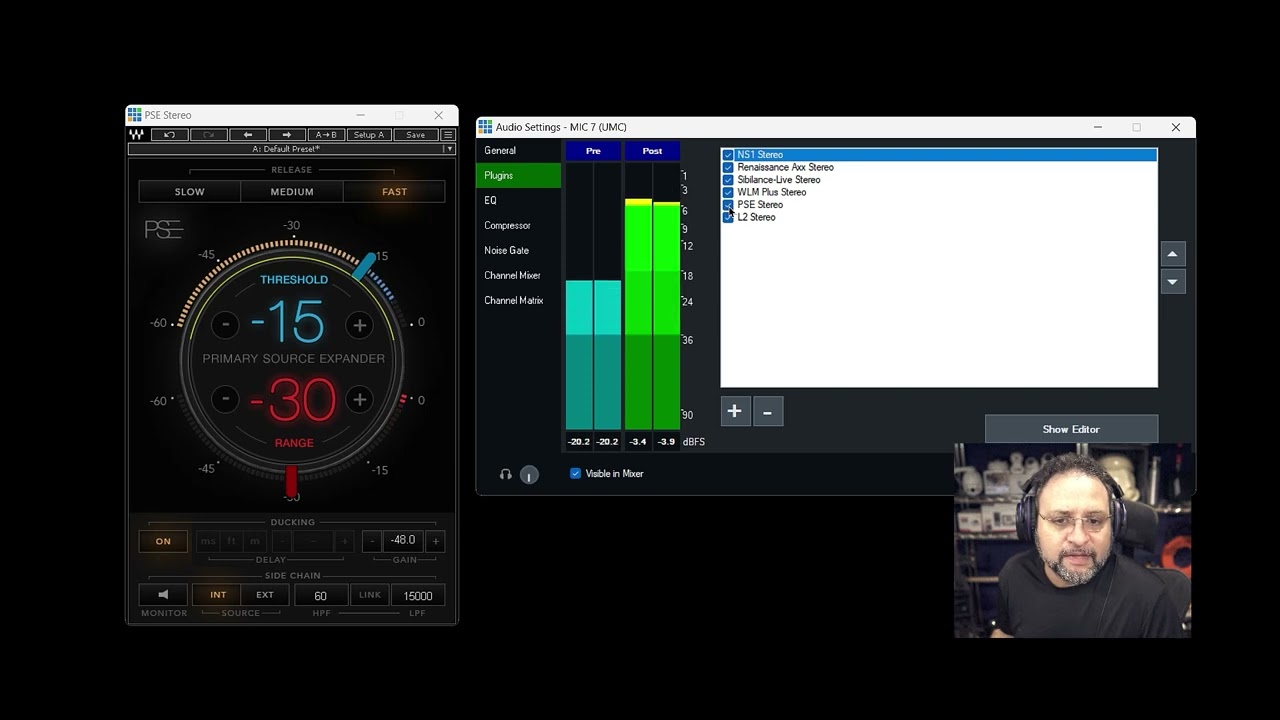This screenshot has width=1280, height=720.
Task: Open the Default Preset dropdown
Action: [291, 149]
